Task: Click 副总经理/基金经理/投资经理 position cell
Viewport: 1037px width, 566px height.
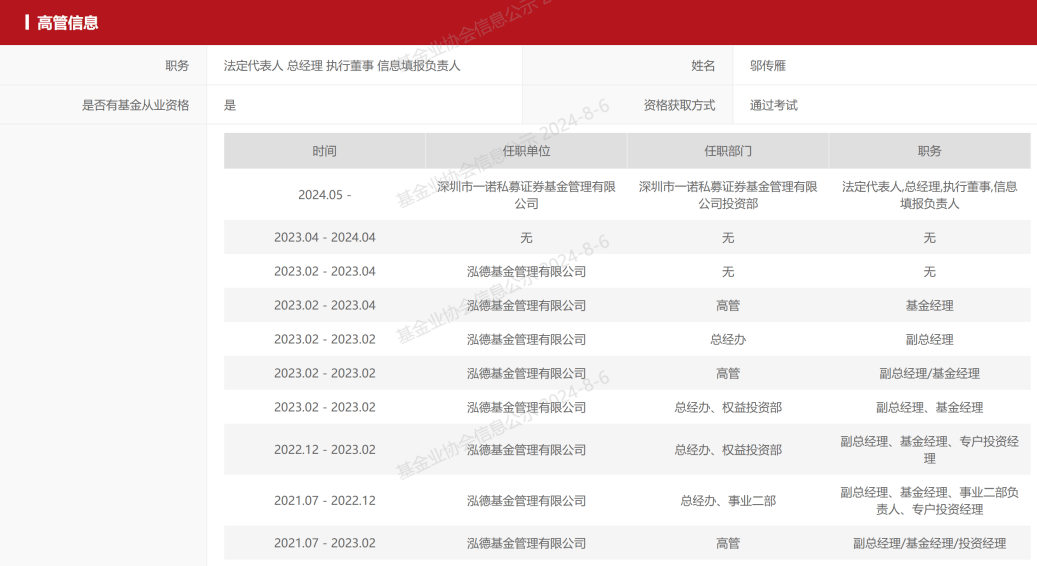Action: pos(929,543)
